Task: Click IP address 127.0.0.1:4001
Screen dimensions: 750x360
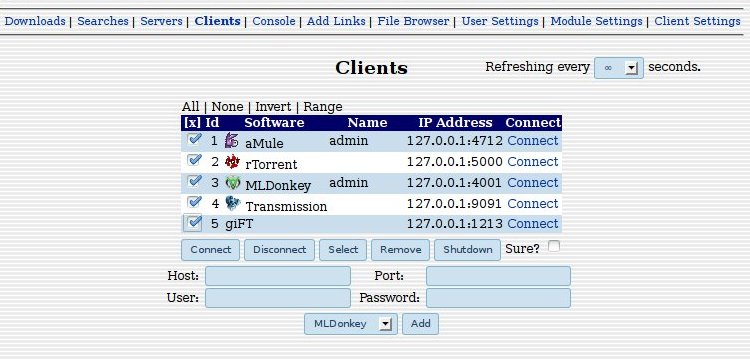Action: coord(454,183)
